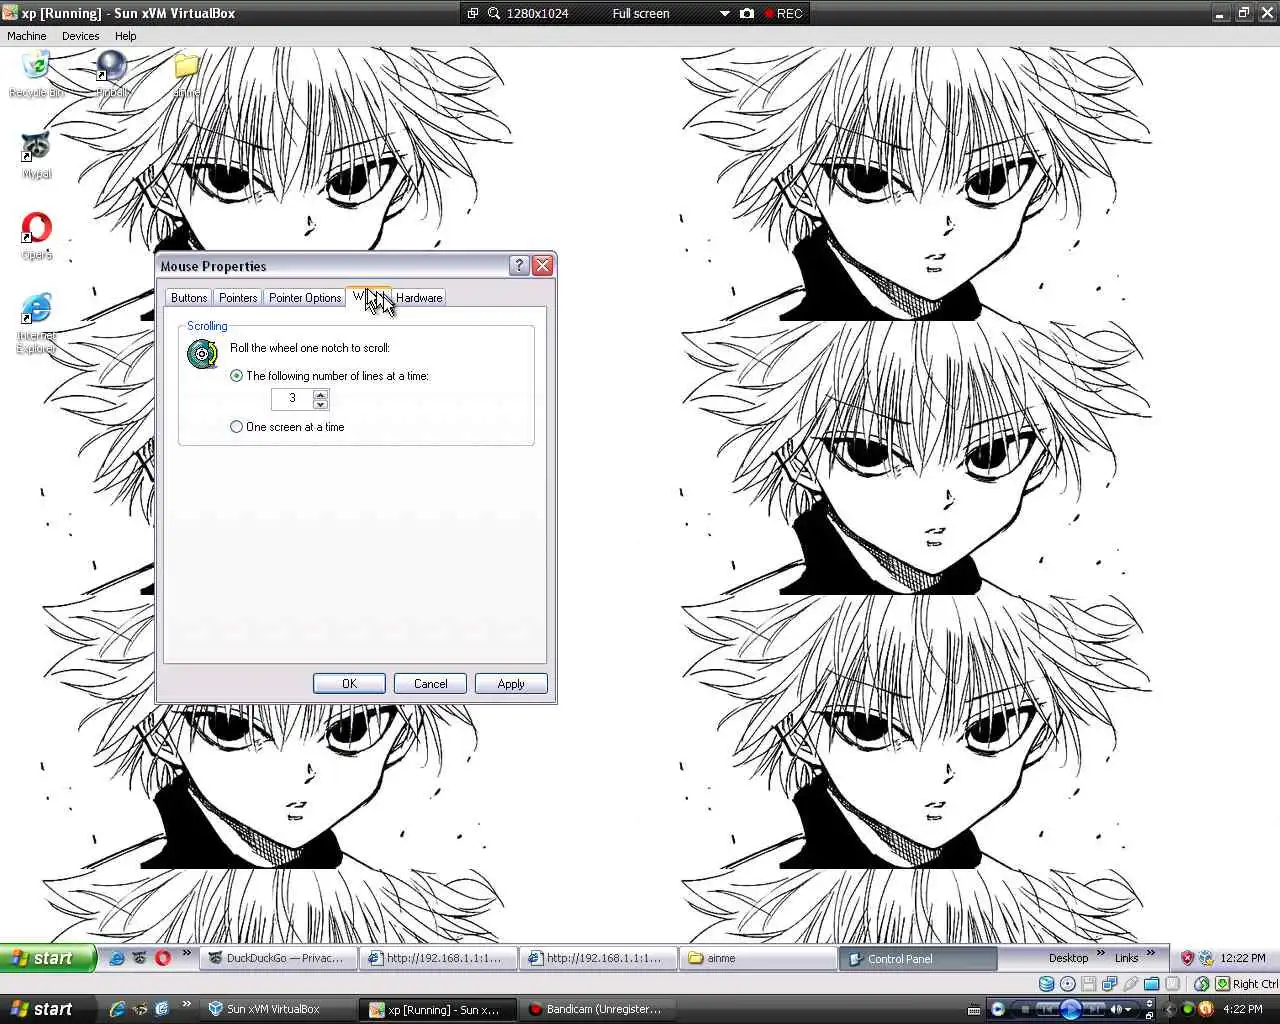This screenshot has width=1280, height=1024.
Task: Click the 'Right Ctrl' host key label
Action: [x=1255, y=984]
